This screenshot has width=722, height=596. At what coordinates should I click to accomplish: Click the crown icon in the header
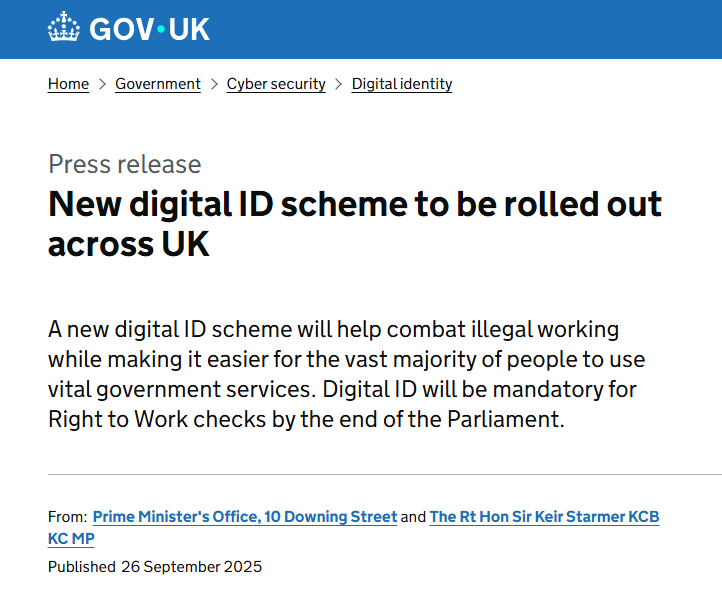click(x=64, y=28)
